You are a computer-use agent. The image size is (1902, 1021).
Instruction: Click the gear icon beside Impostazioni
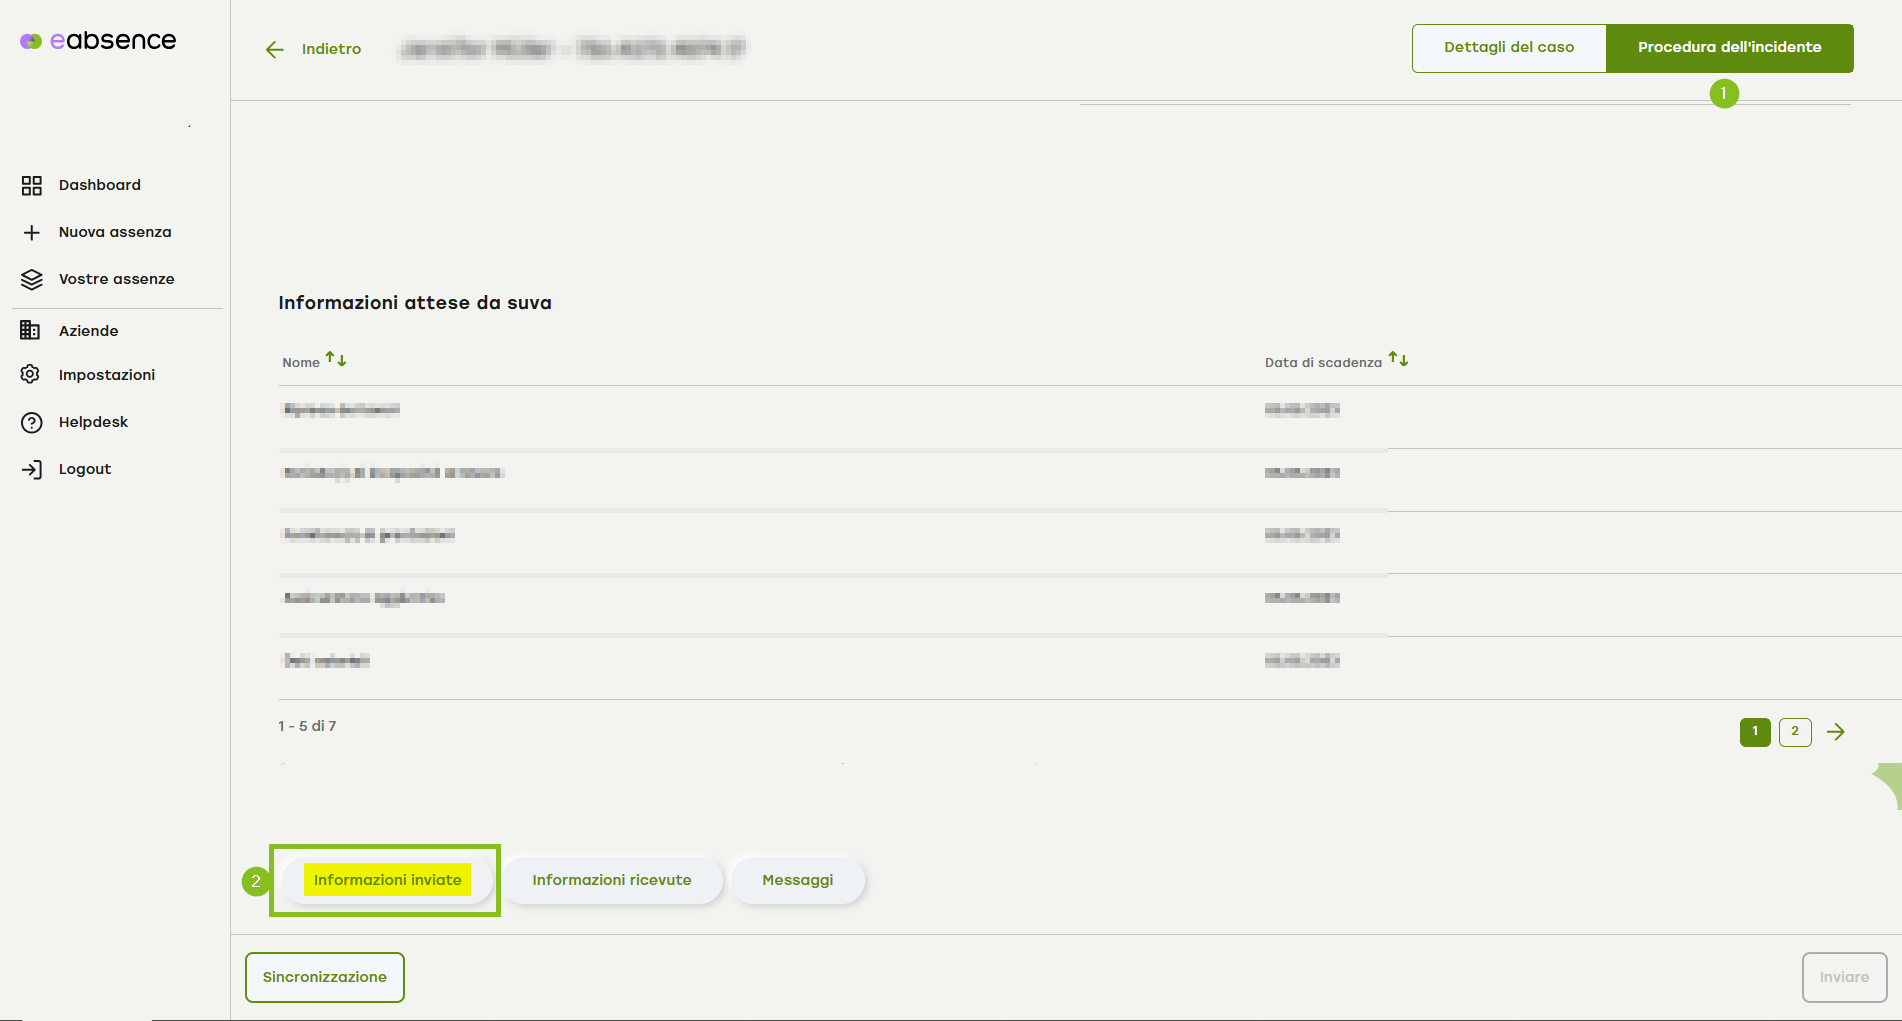pos(31,374)
